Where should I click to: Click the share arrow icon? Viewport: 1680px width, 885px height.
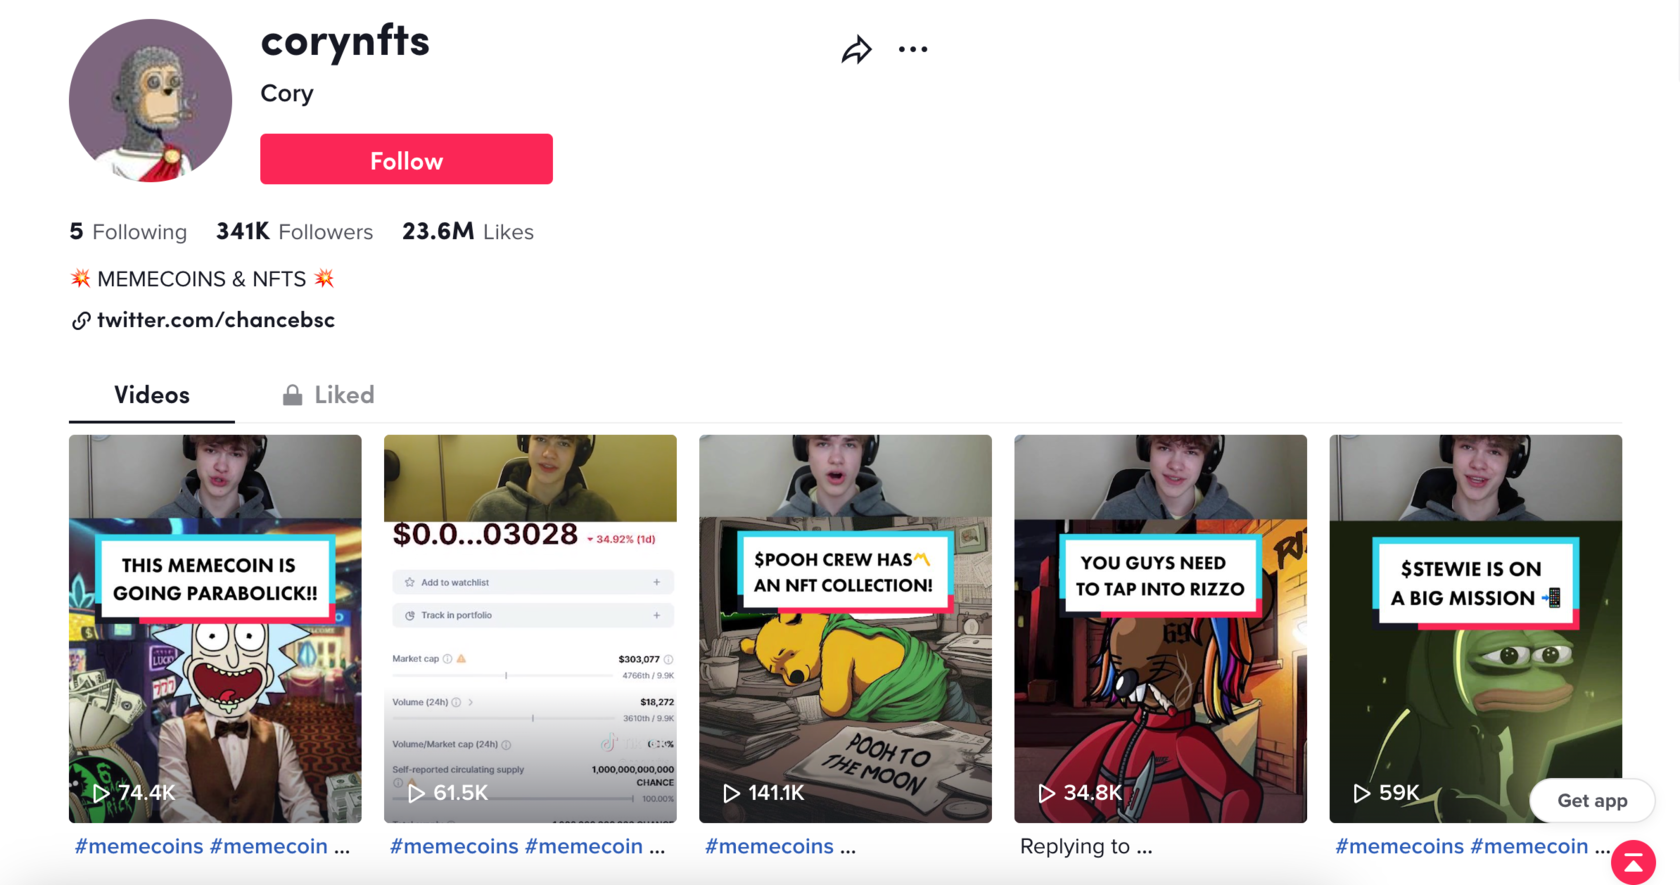tap(856, 49)
